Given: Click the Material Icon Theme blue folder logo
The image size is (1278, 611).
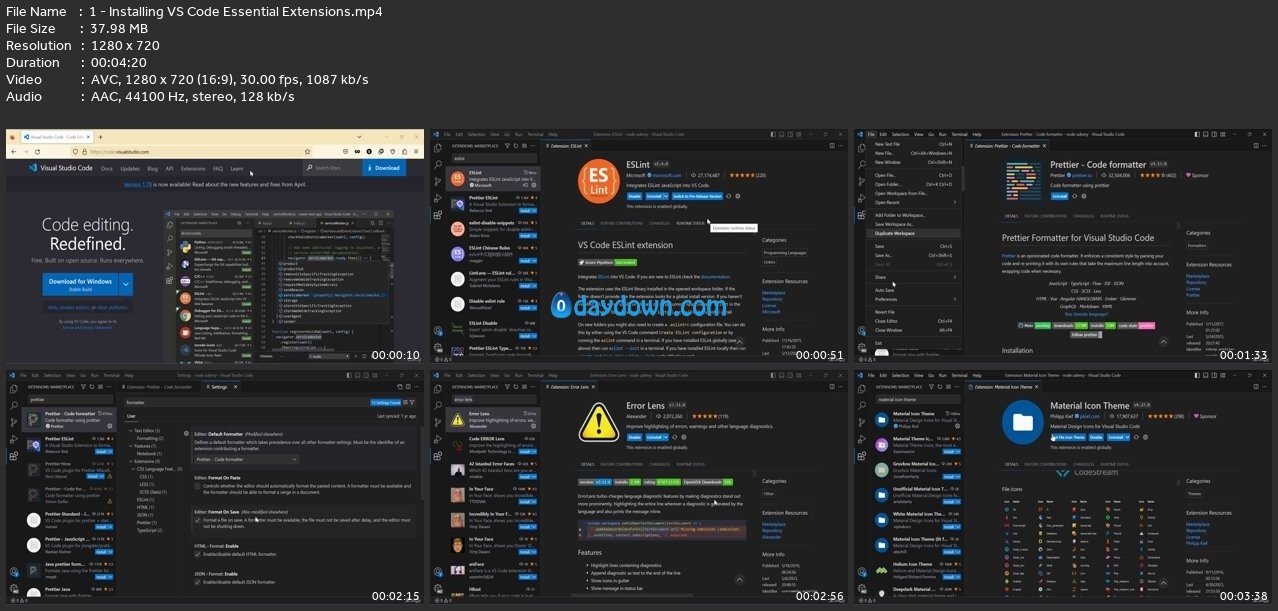Looking at the screenshot, I should coord(1022,420).
